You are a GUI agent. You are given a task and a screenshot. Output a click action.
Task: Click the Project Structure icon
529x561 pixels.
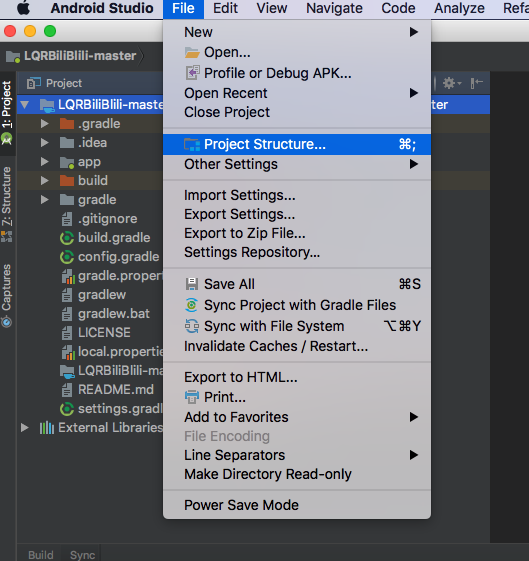point(192,145)
